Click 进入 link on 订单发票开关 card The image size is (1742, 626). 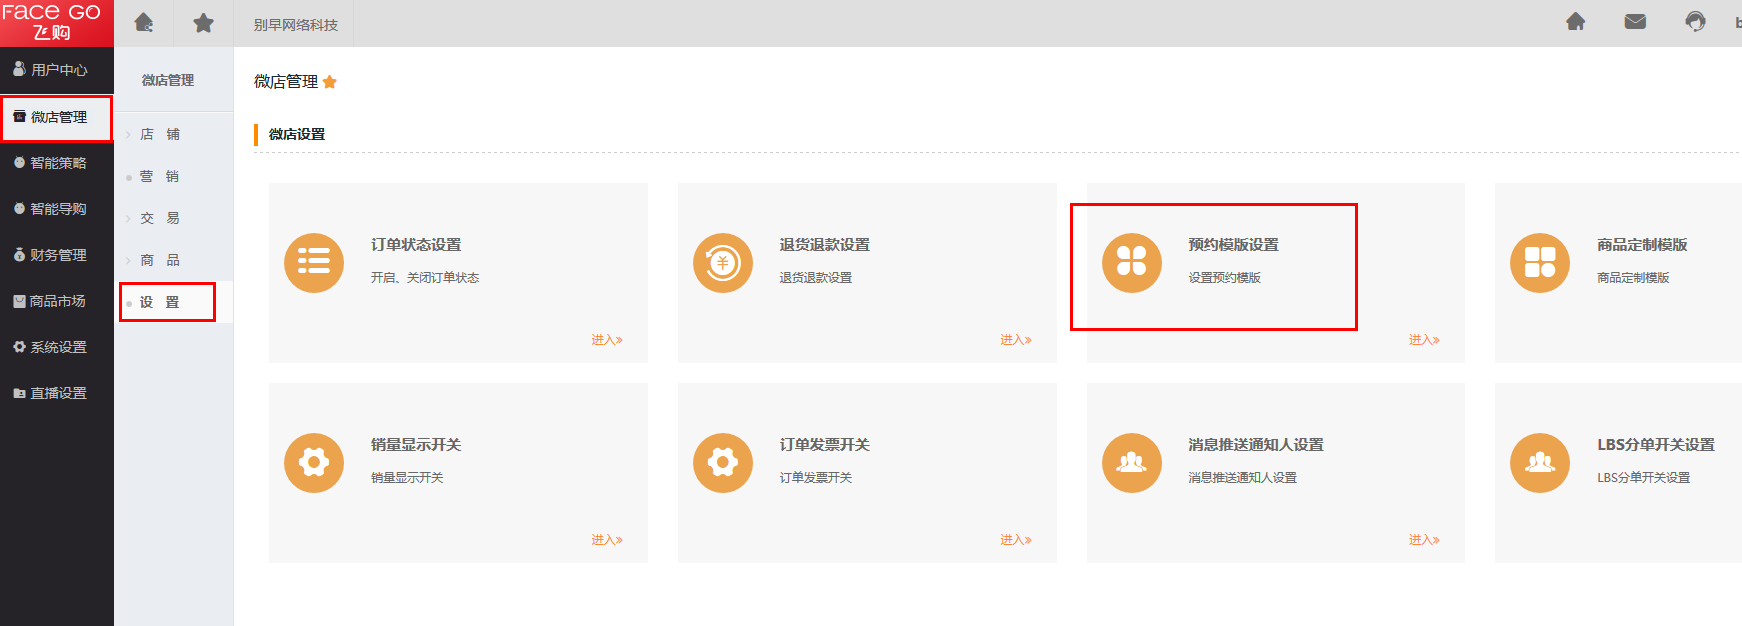tap(1015, 540)
